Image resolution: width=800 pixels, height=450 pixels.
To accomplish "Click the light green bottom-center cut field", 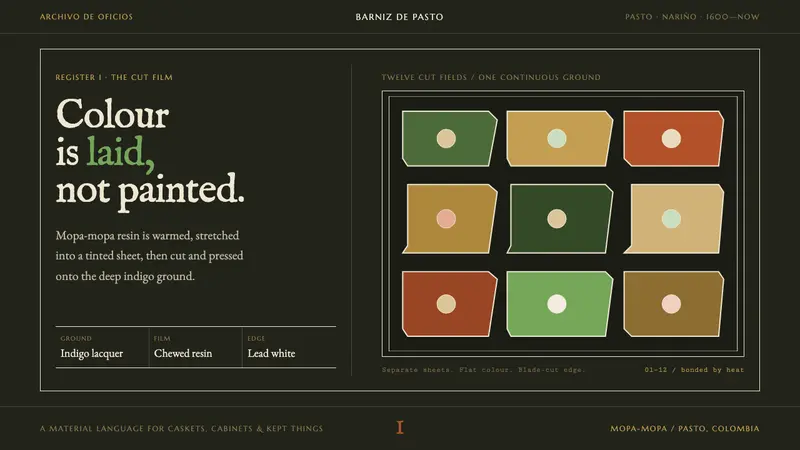I will click(560, 304).
